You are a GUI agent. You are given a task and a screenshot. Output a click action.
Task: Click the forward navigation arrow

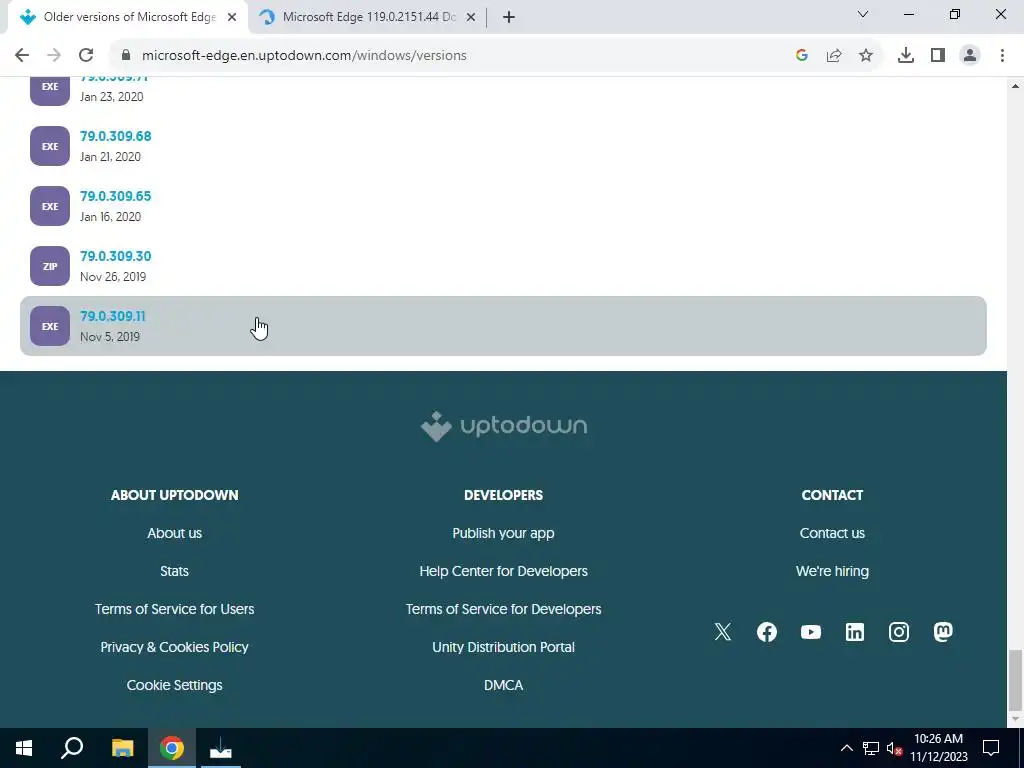coord(54,56)
